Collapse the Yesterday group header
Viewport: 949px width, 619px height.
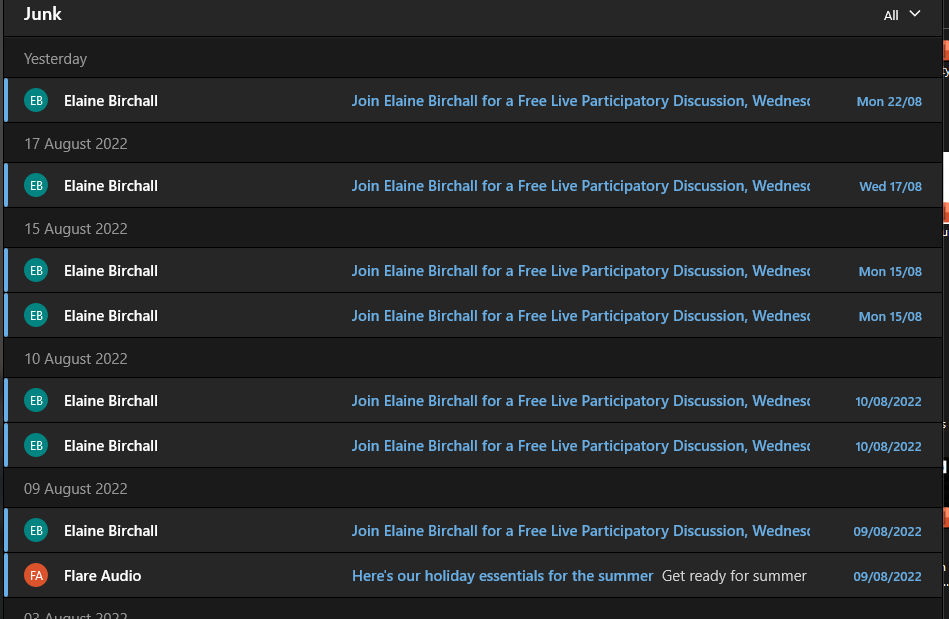point(56,59)
